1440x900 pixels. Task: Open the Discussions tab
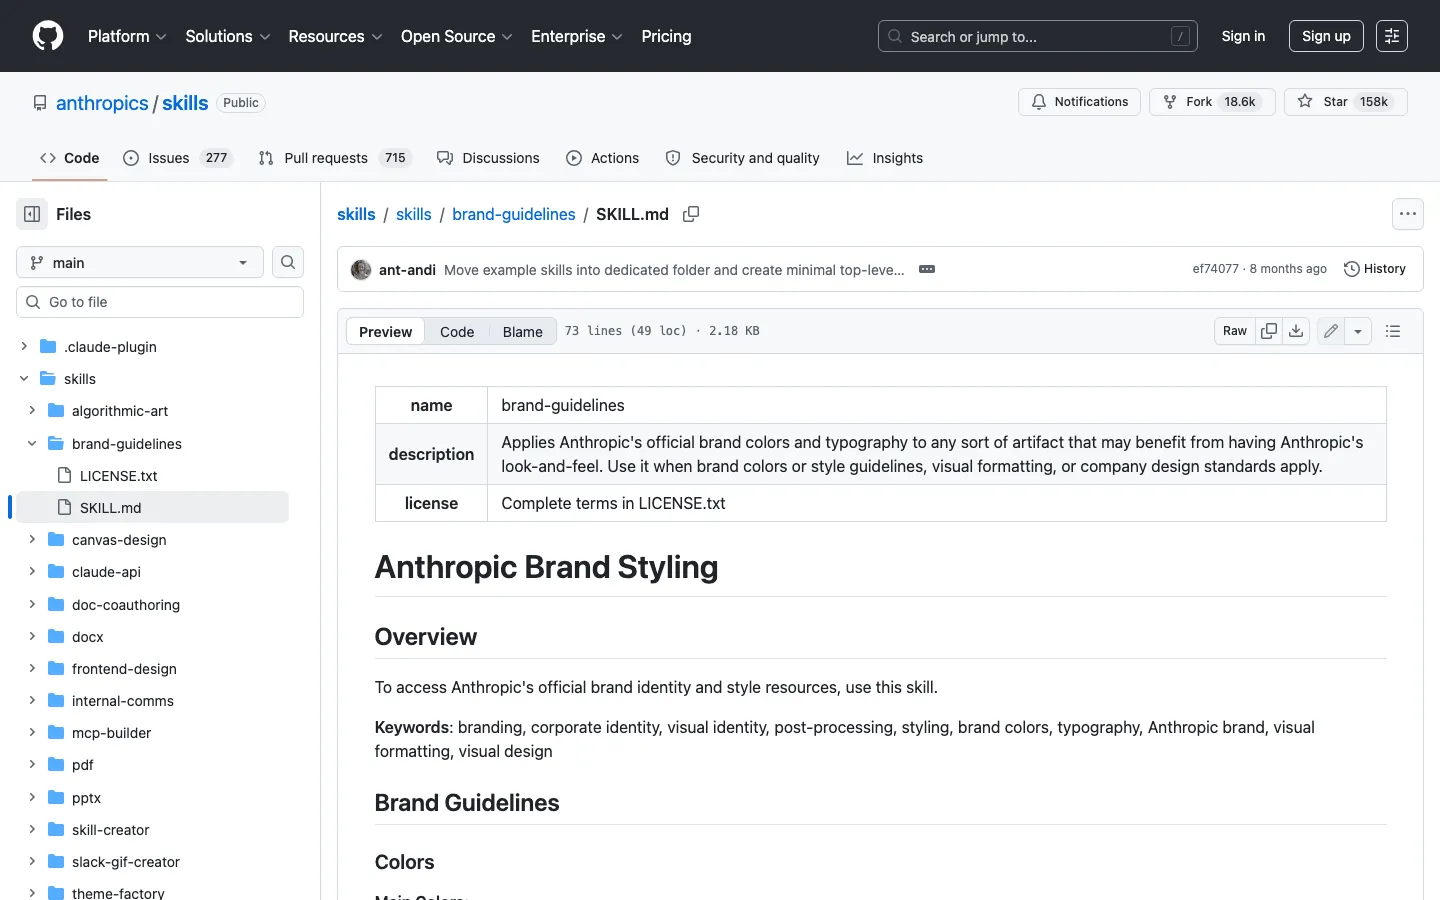pyautogui.click(x=488, y=158)
